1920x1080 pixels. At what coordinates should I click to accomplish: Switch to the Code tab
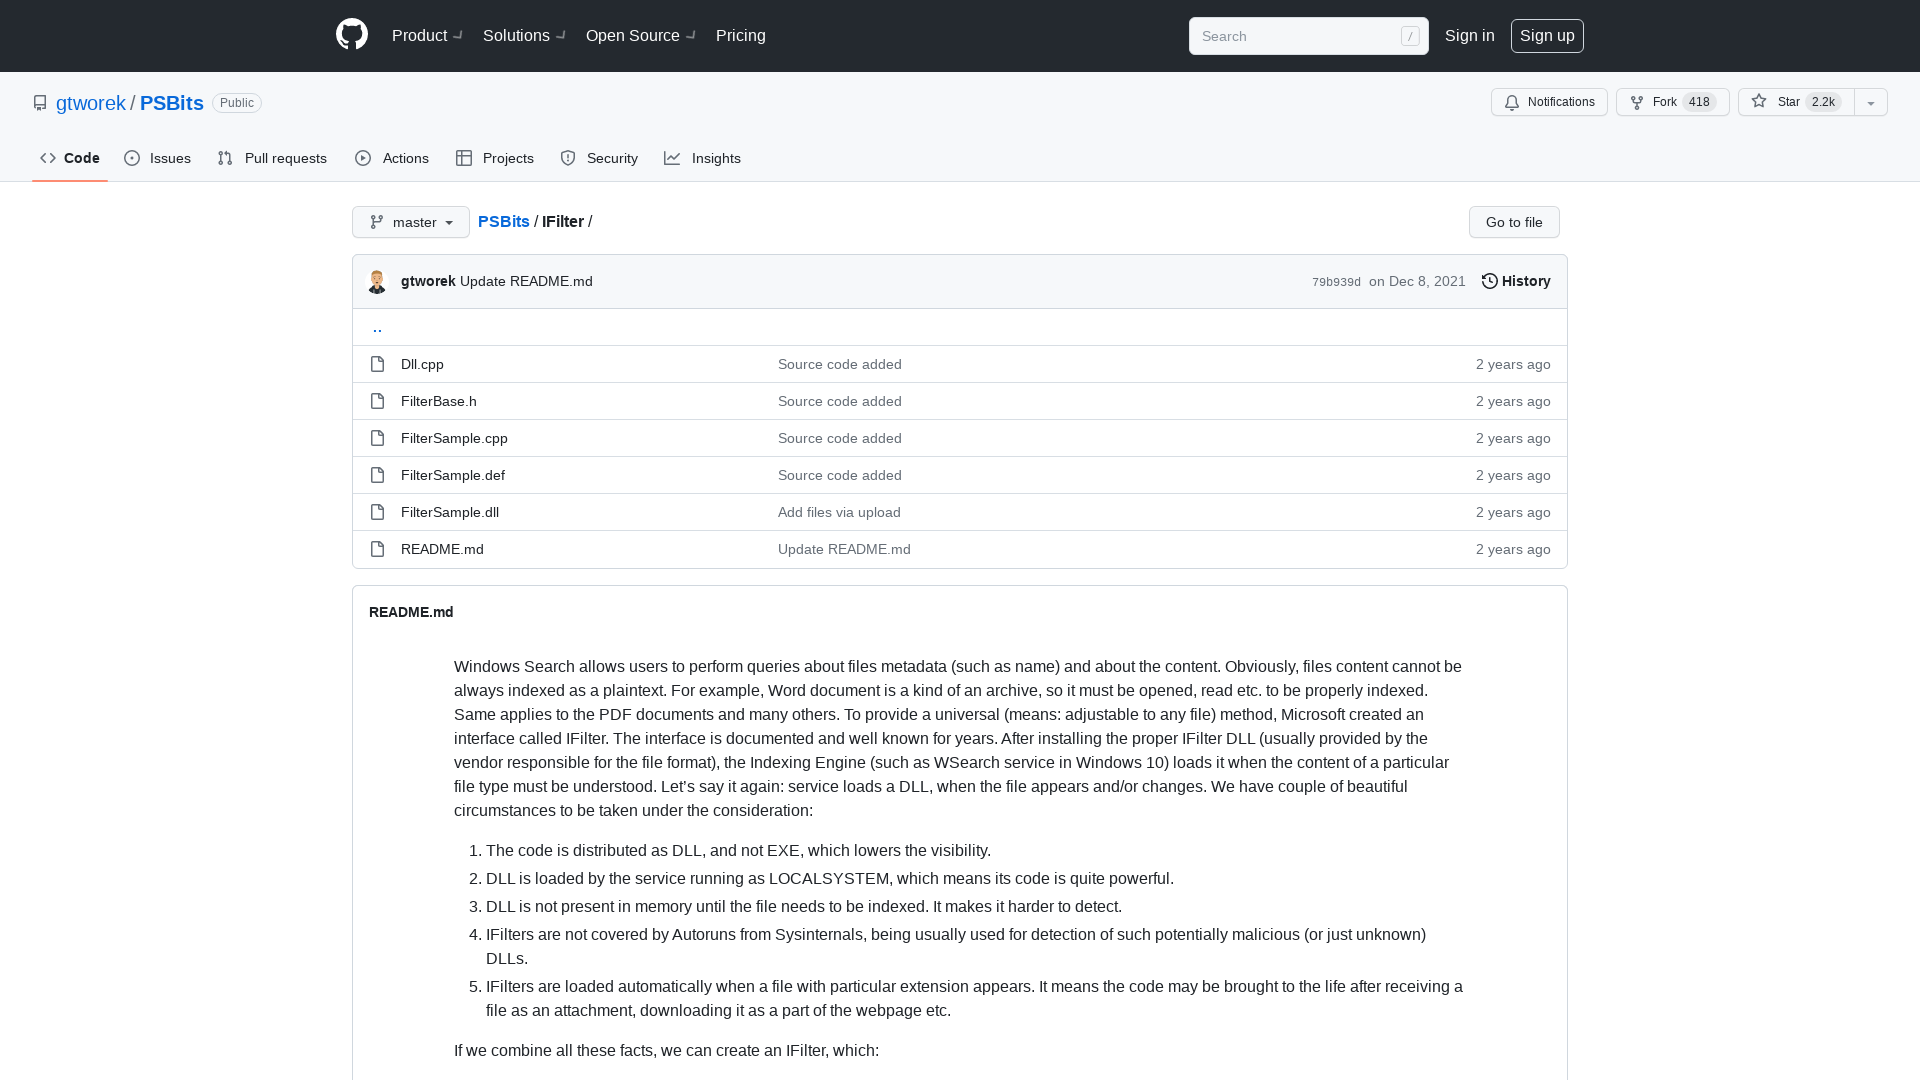70,158
